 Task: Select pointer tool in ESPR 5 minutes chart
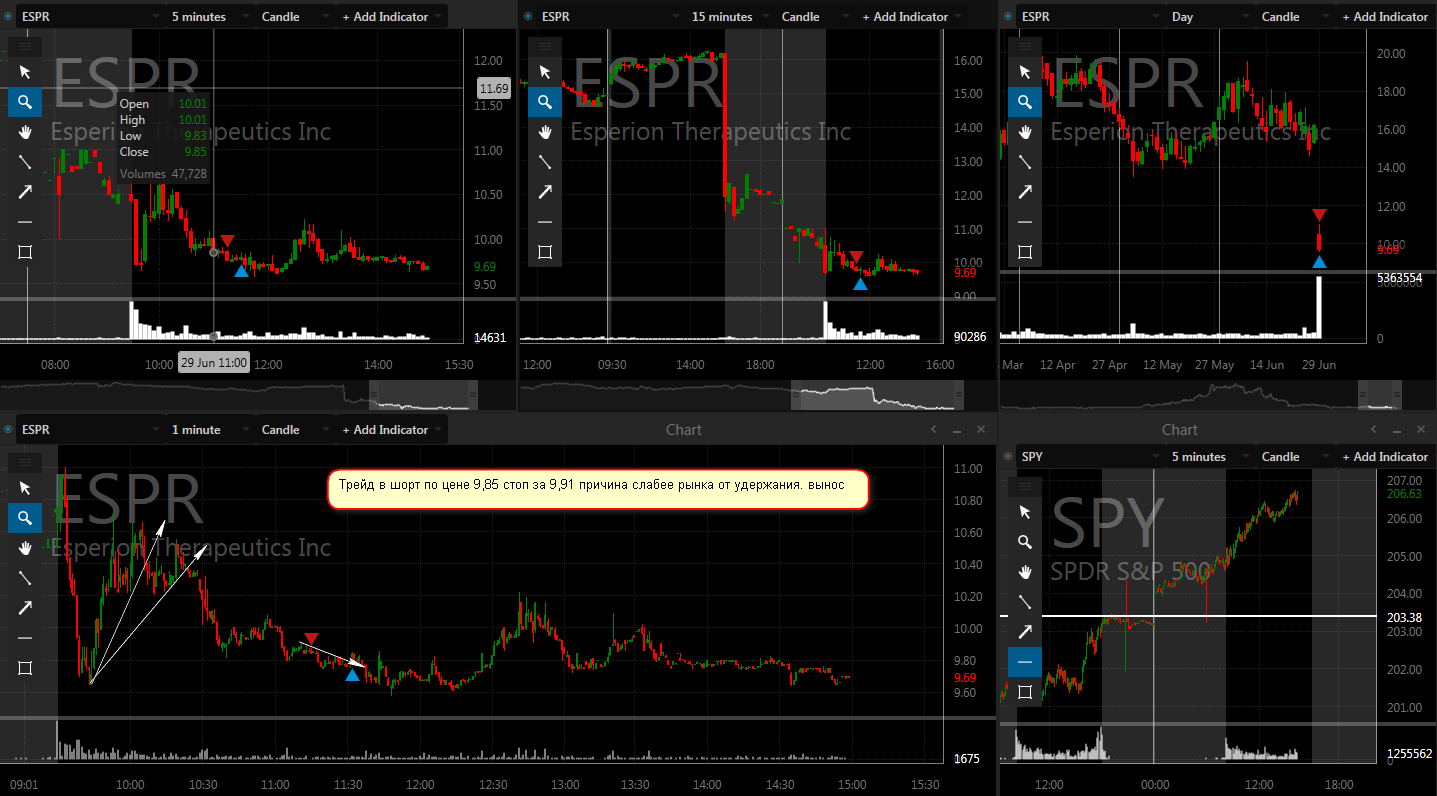click(x=25, y=72)
